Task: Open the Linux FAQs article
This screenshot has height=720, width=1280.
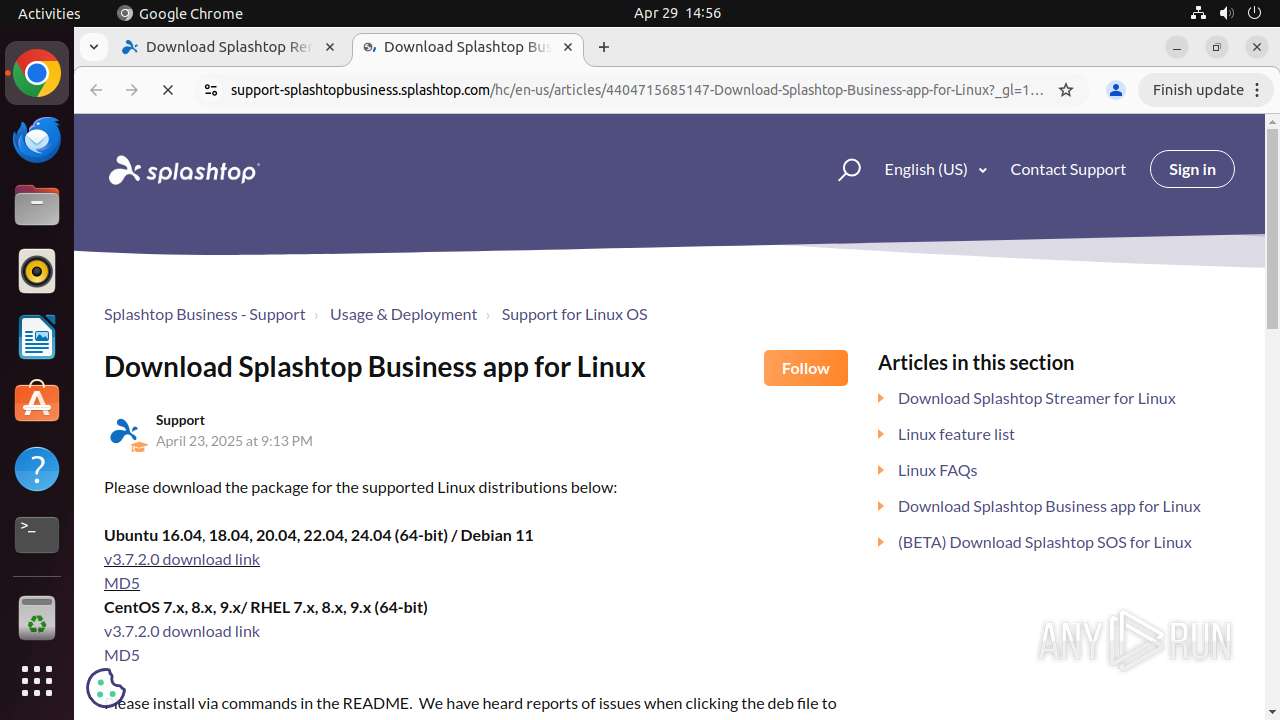Action: [x=938, y=470]
